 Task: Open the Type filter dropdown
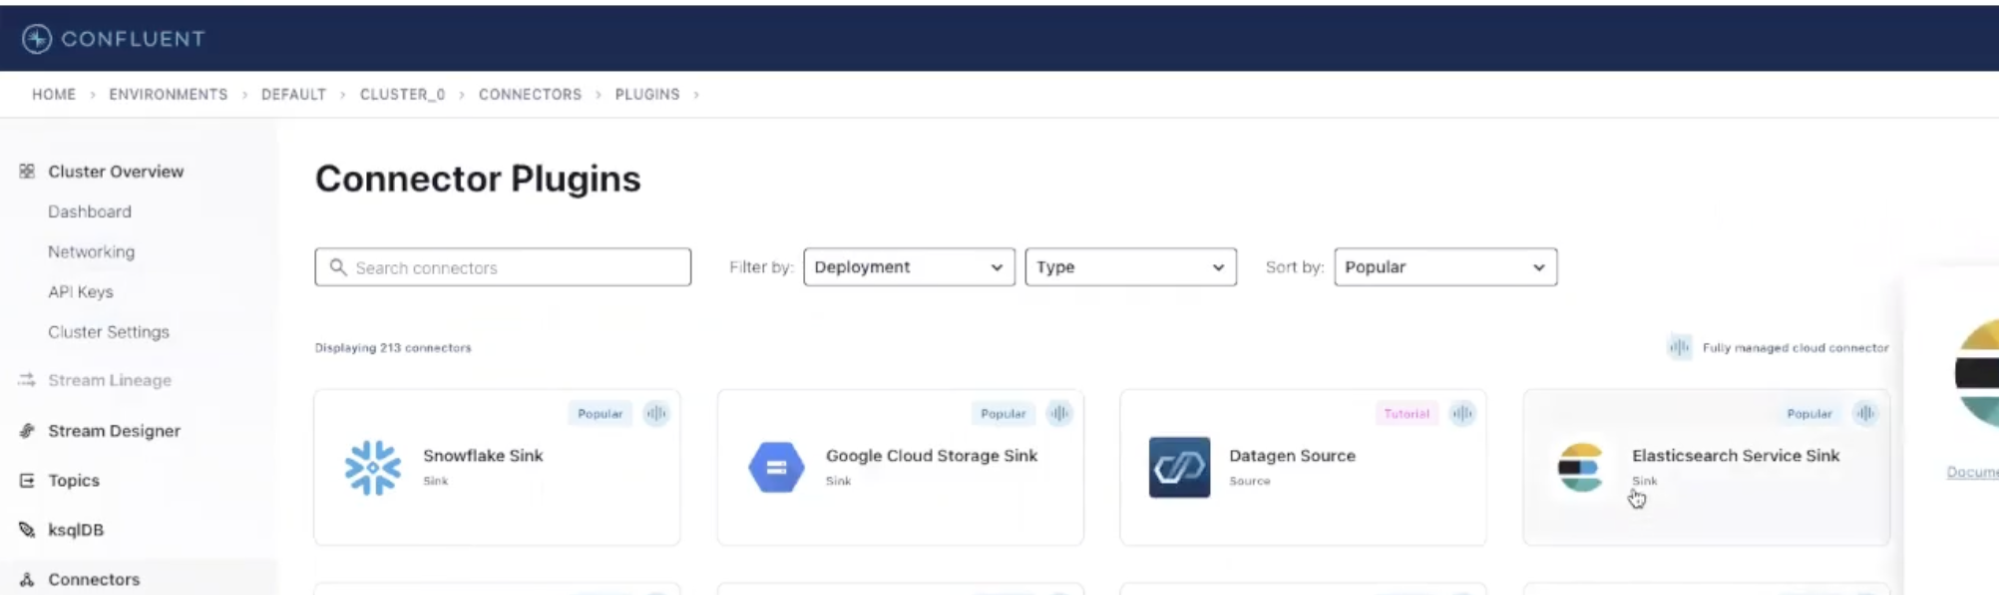[1131, 267]
